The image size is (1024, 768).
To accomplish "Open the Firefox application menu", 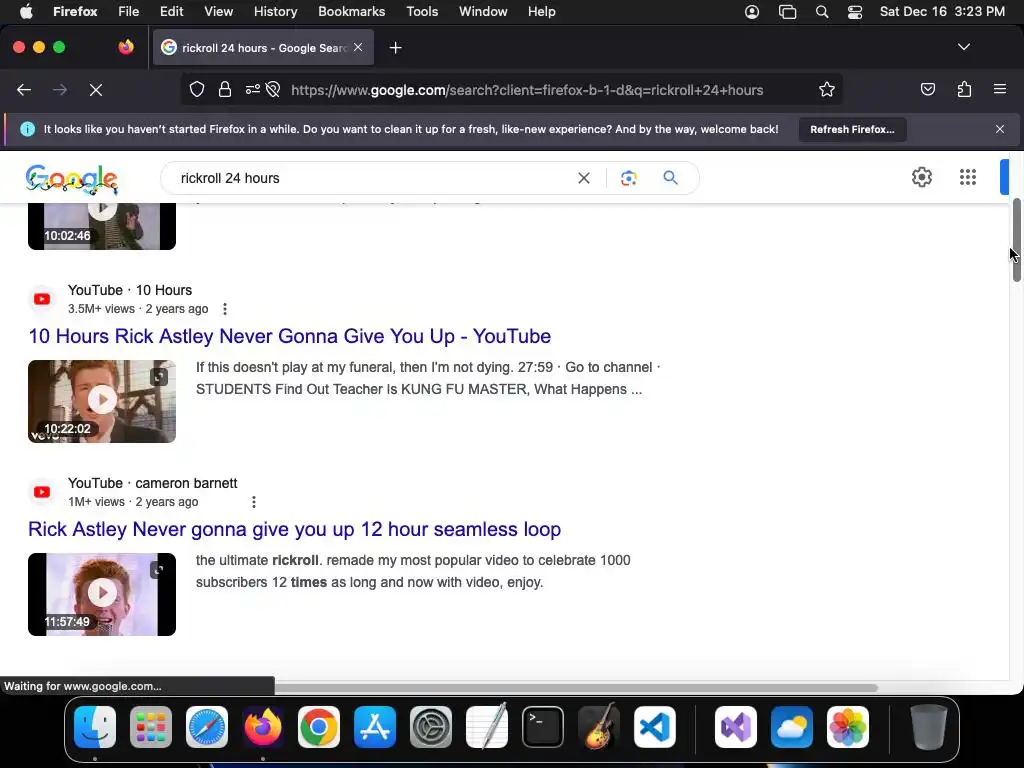I will pos(75,11).
